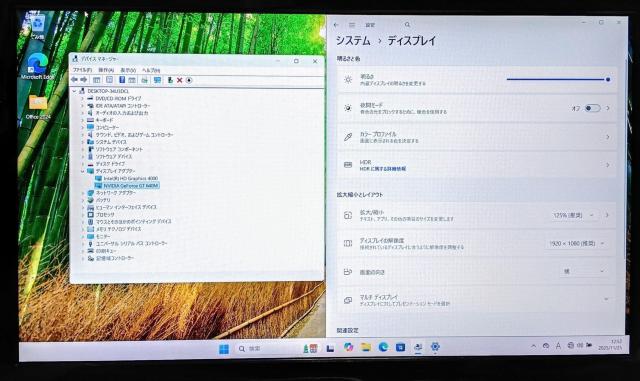Adjust the 明るさ brightness slider
Screen dimensions: 640x381
pos(558,80)
